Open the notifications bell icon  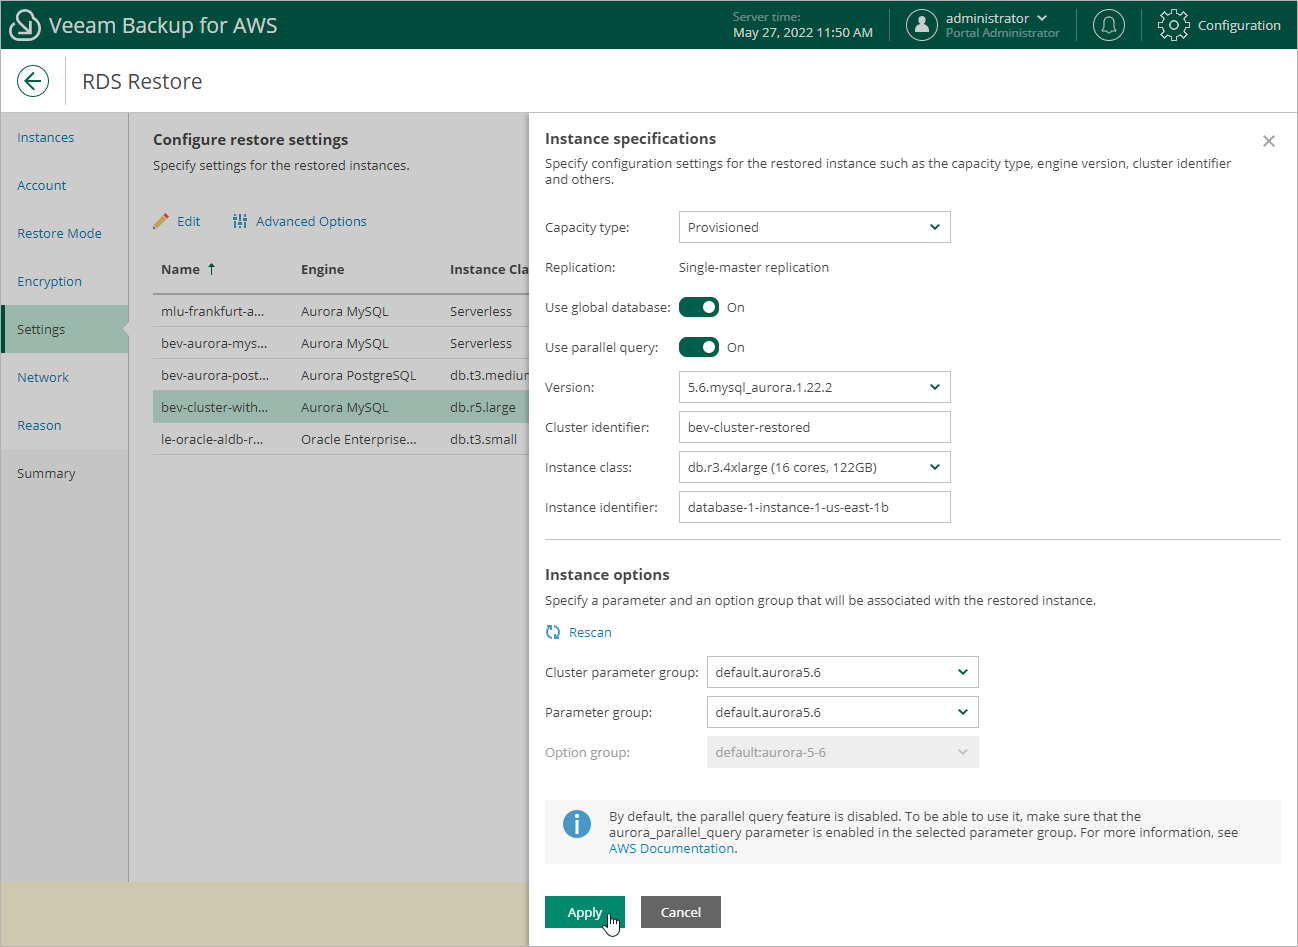click(x=1108, y=25)
